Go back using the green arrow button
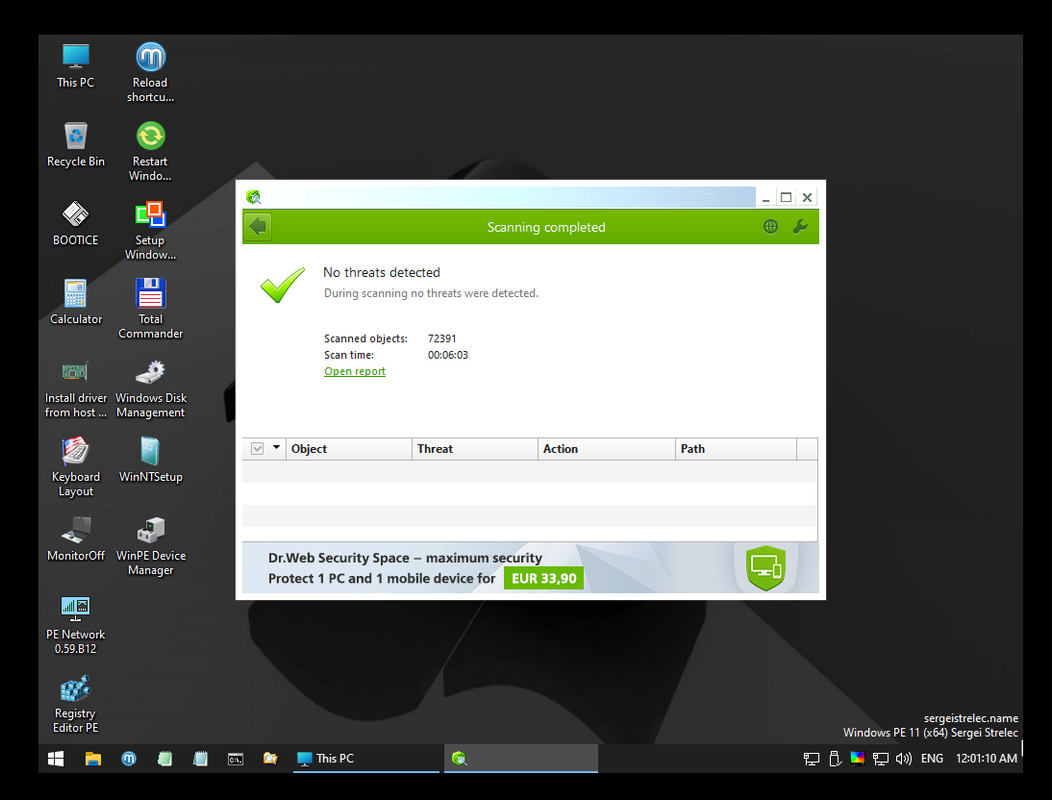 pyautogui.click(x=258, y=227)
